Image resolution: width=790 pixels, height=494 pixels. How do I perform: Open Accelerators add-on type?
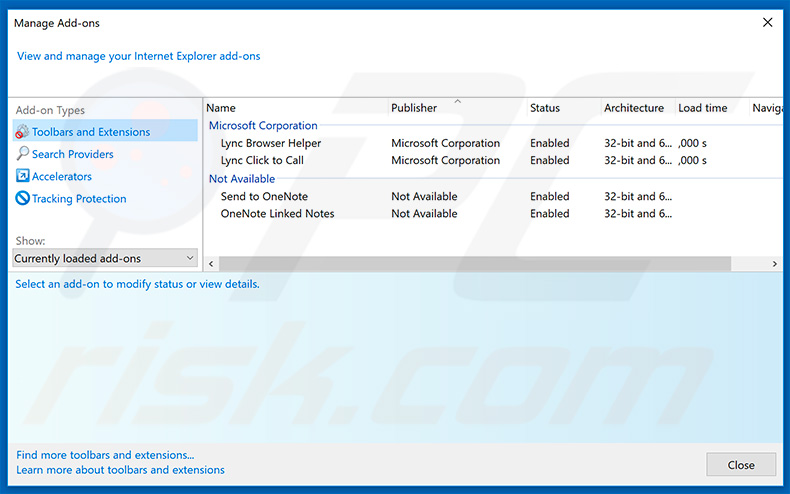(x=62, y=176)
